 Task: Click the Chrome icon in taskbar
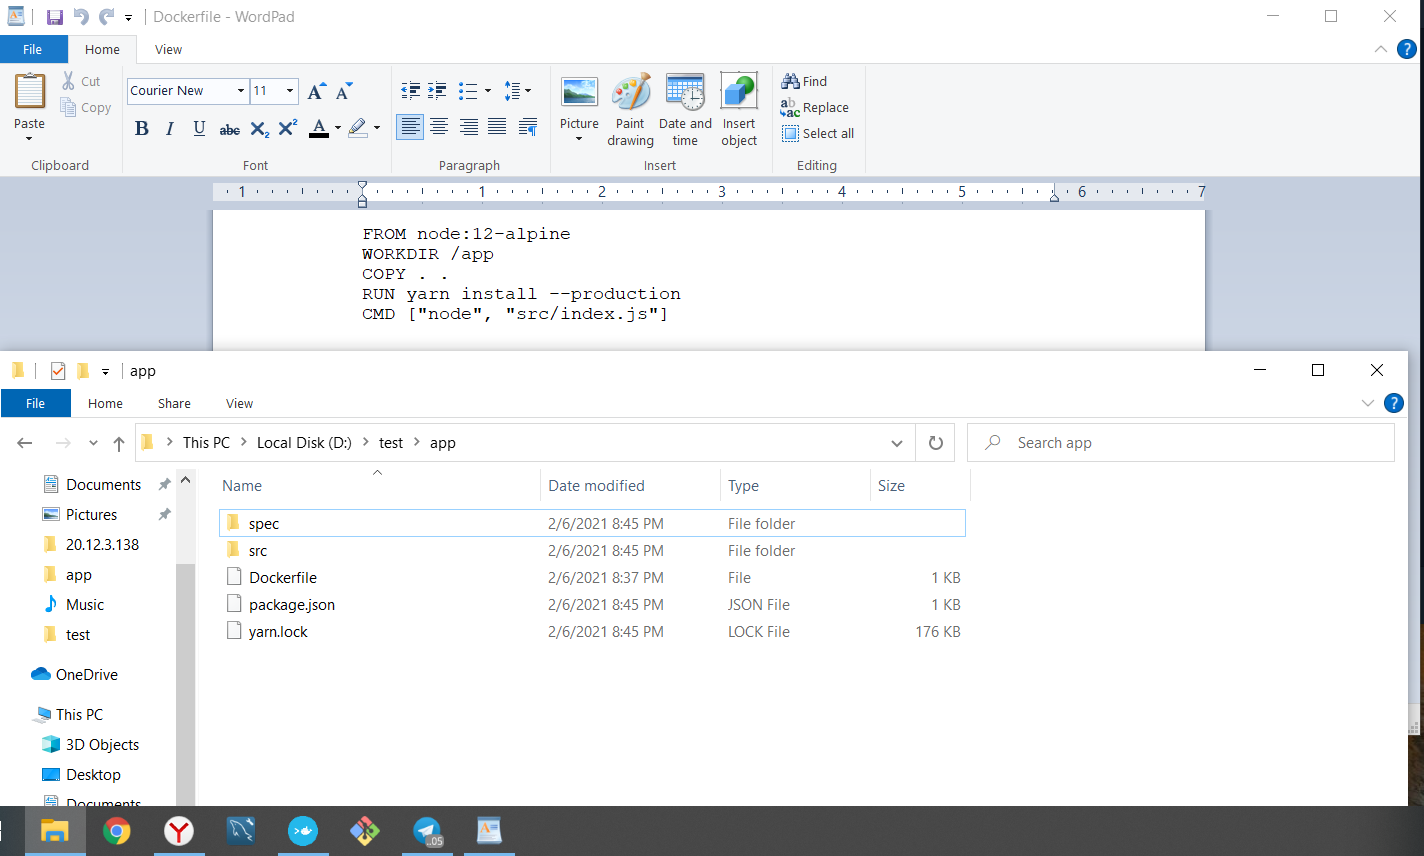[x=117, y=831]
